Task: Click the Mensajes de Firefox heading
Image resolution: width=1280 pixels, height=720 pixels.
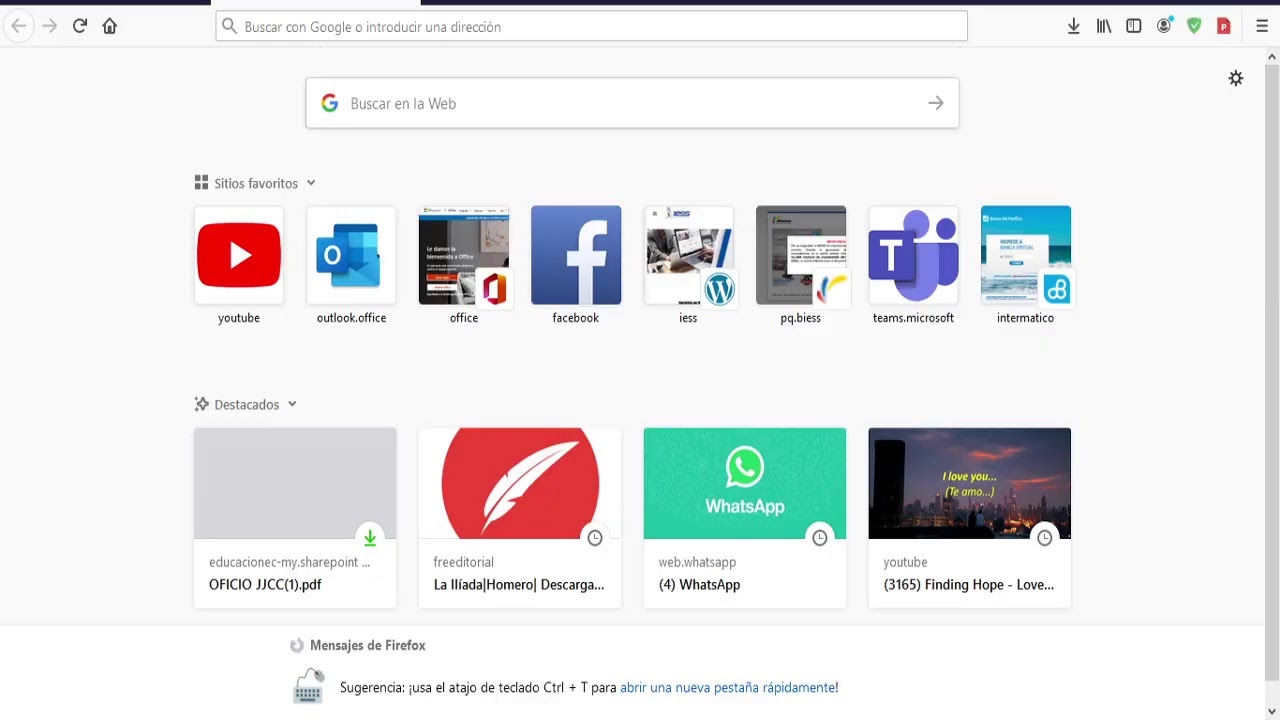Action: tap(368, 645)
